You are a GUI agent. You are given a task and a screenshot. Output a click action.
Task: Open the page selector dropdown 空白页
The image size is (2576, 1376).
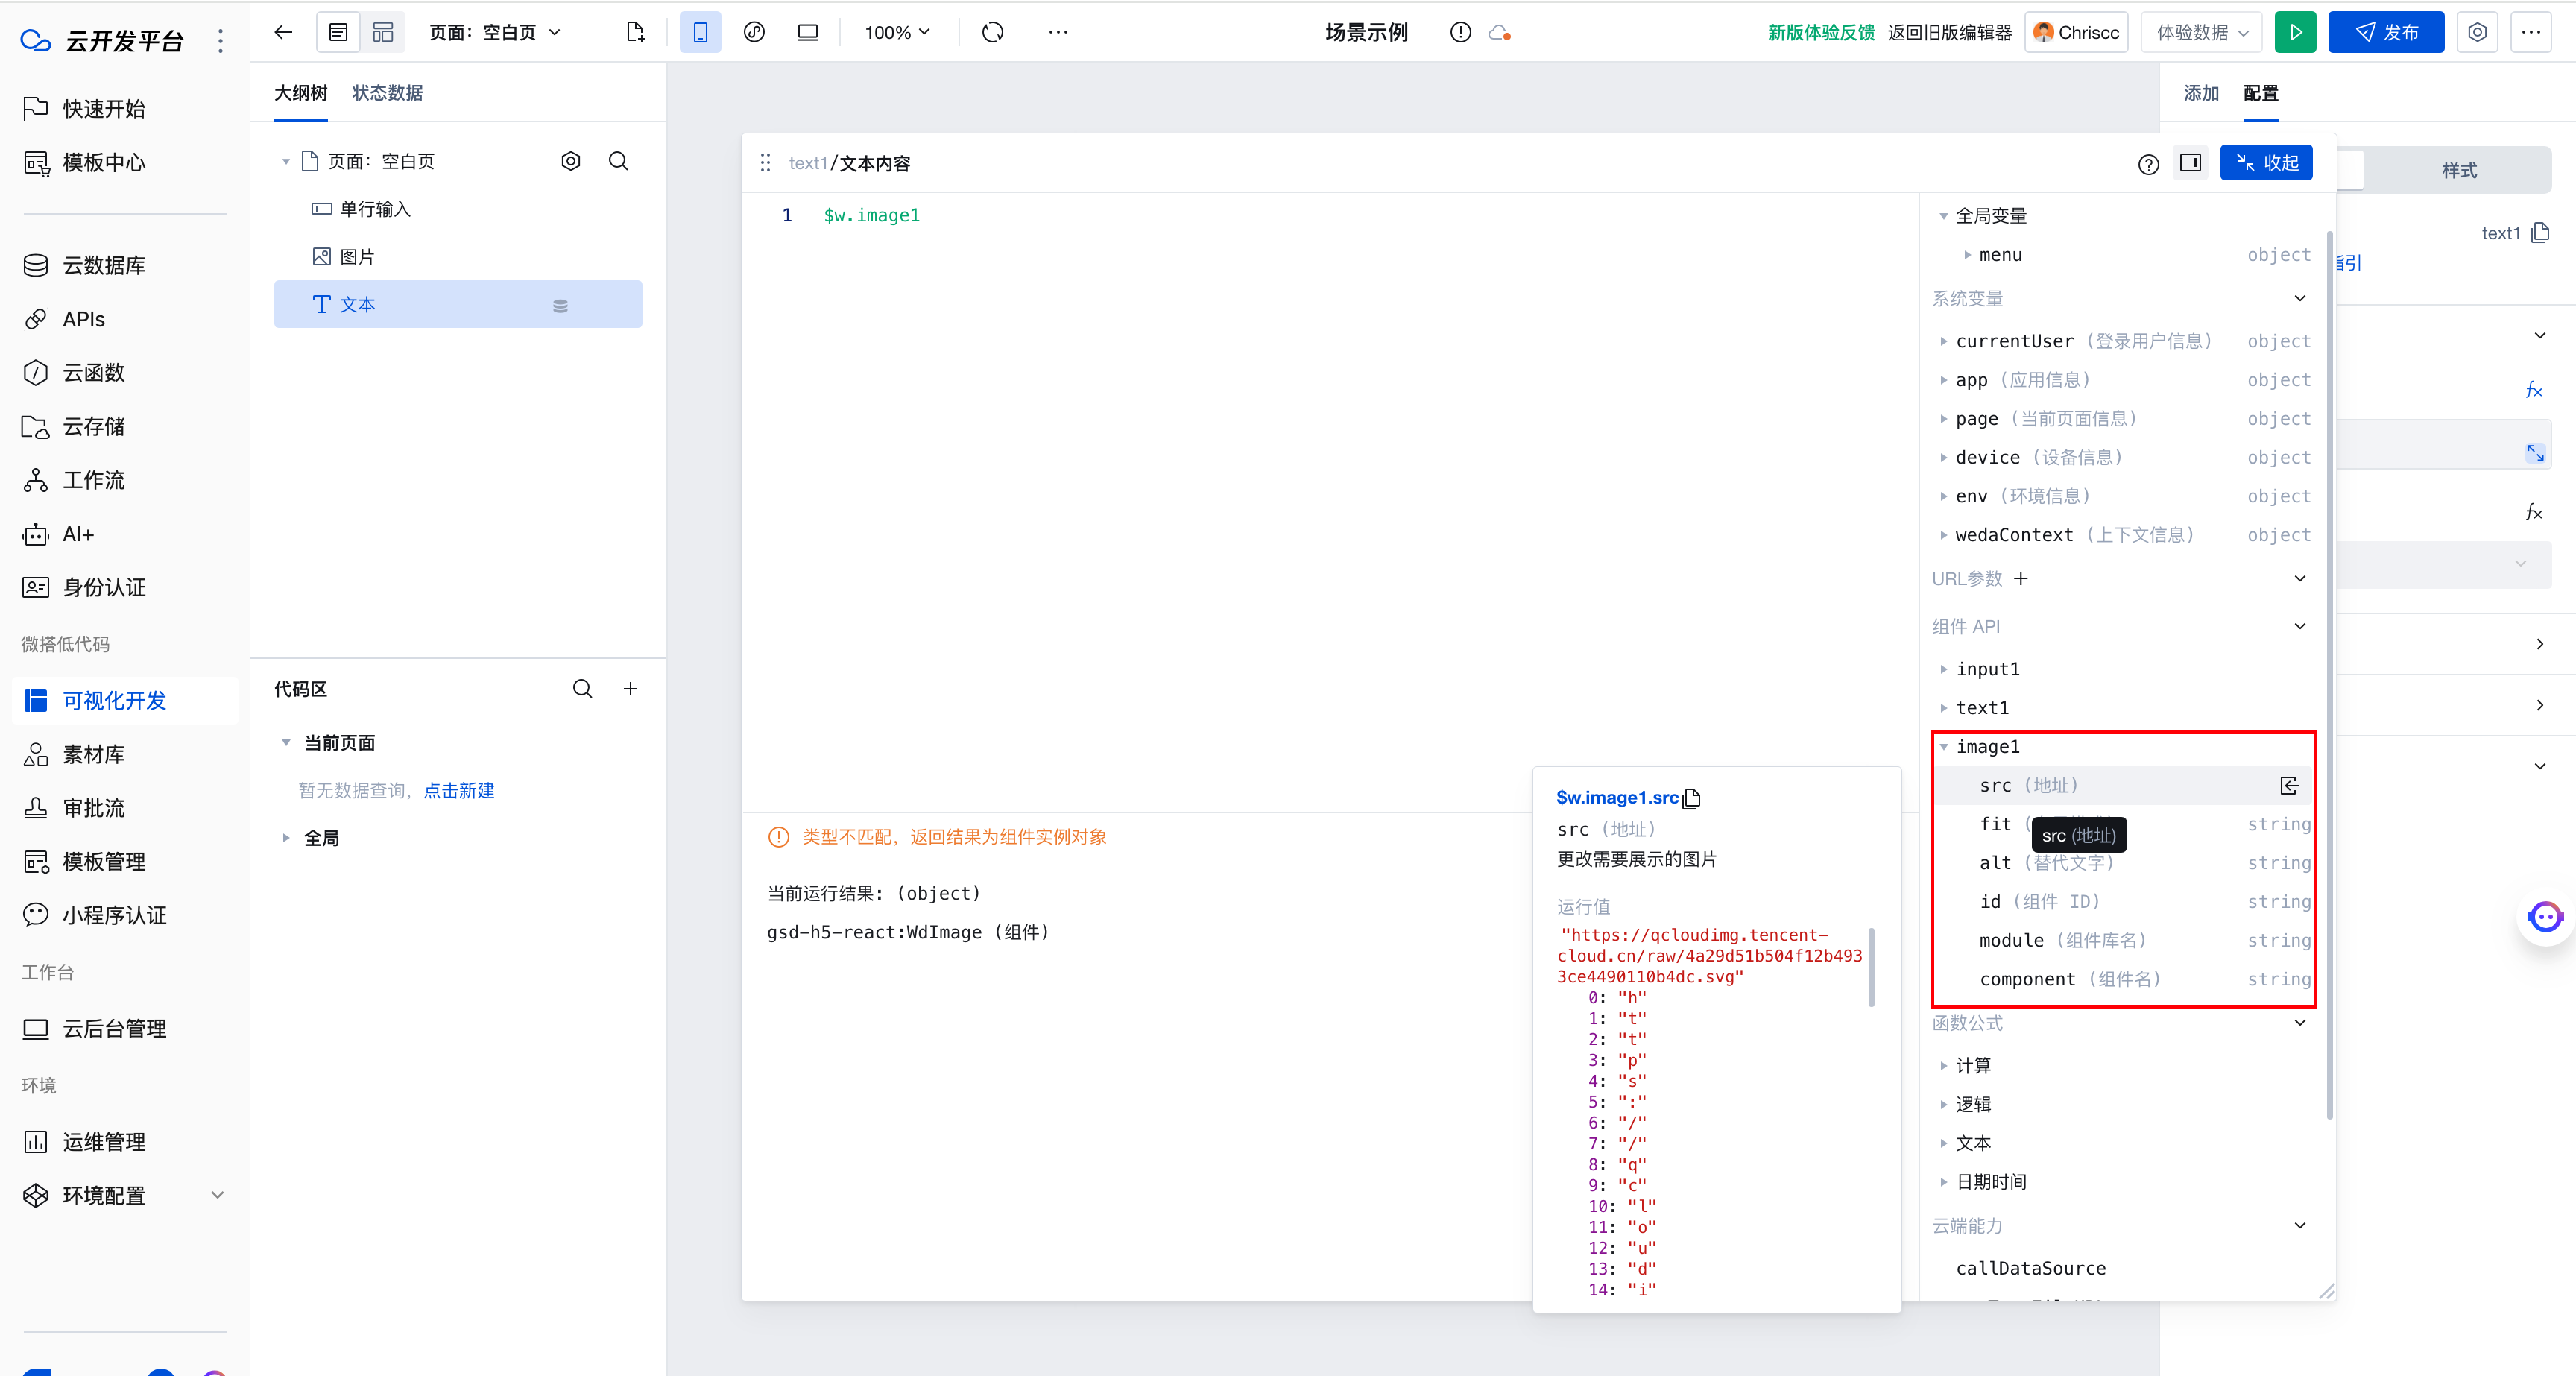click(496, 32)
